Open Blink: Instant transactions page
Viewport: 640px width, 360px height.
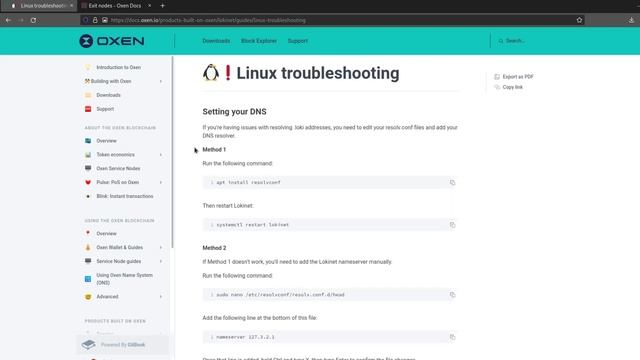pos(124,196)
